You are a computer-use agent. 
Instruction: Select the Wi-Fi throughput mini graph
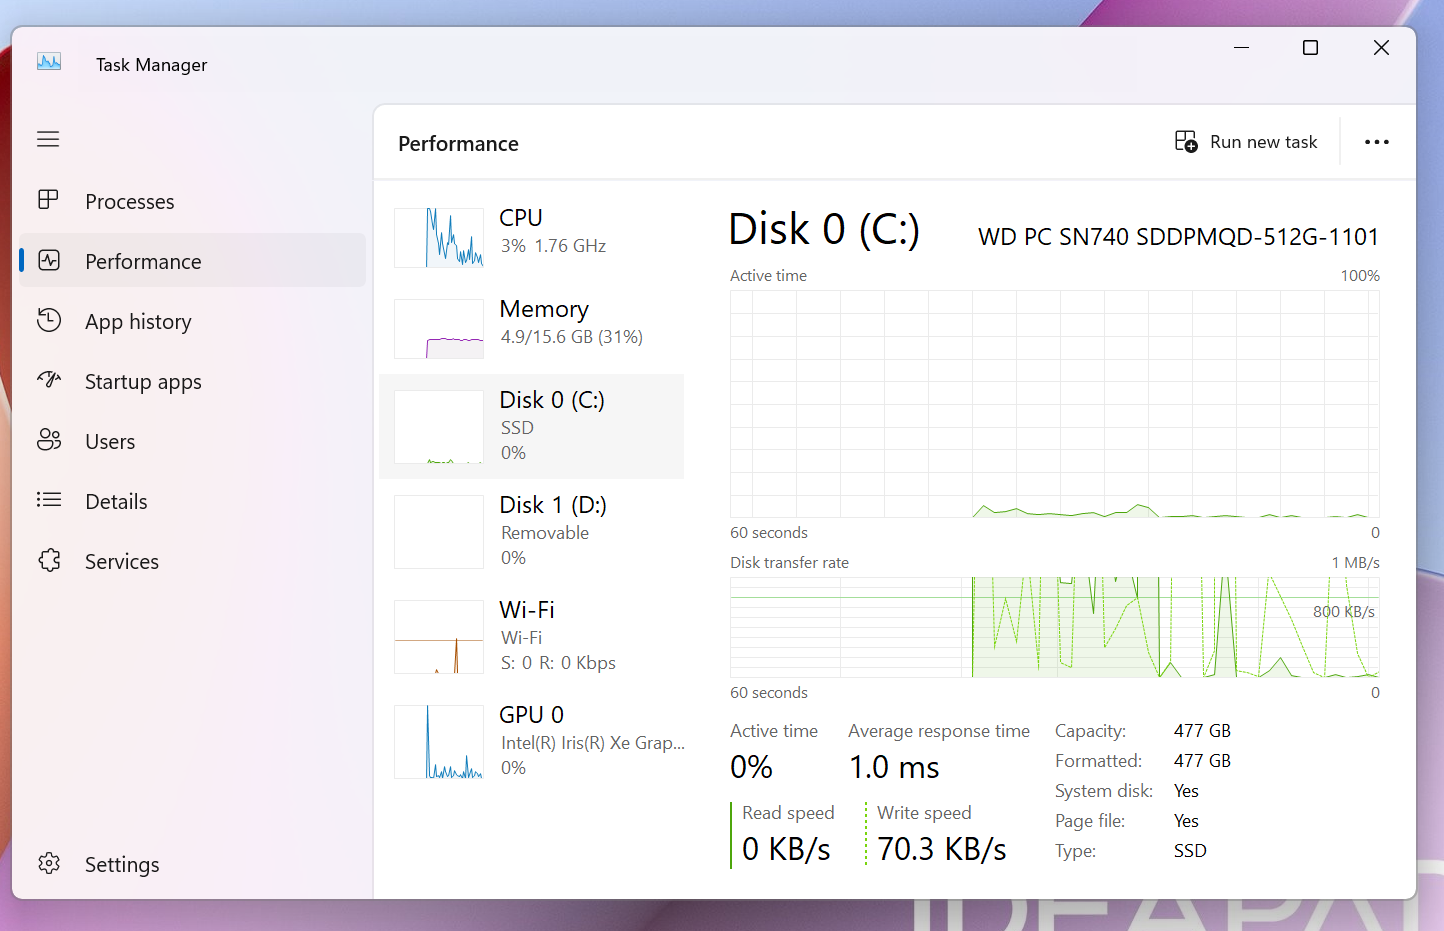(x=439, y=637)
